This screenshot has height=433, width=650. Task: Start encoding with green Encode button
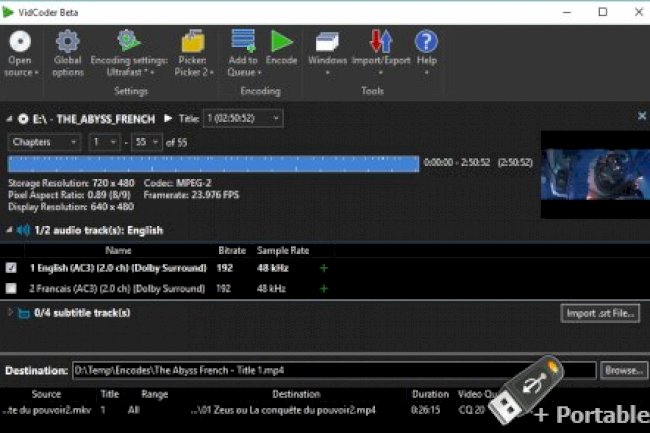pos(282,42)
